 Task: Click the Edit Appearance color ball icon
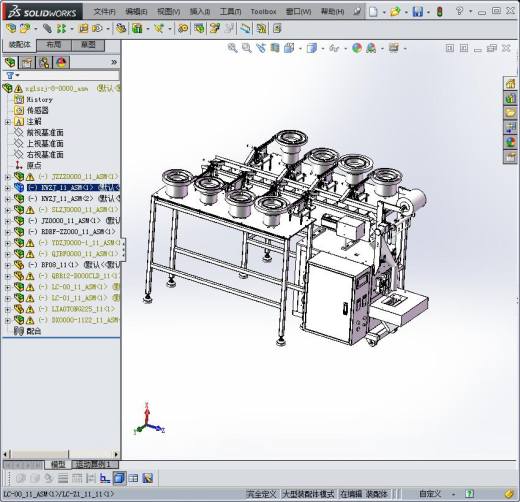pyautogui.click(x=357, y=48)
